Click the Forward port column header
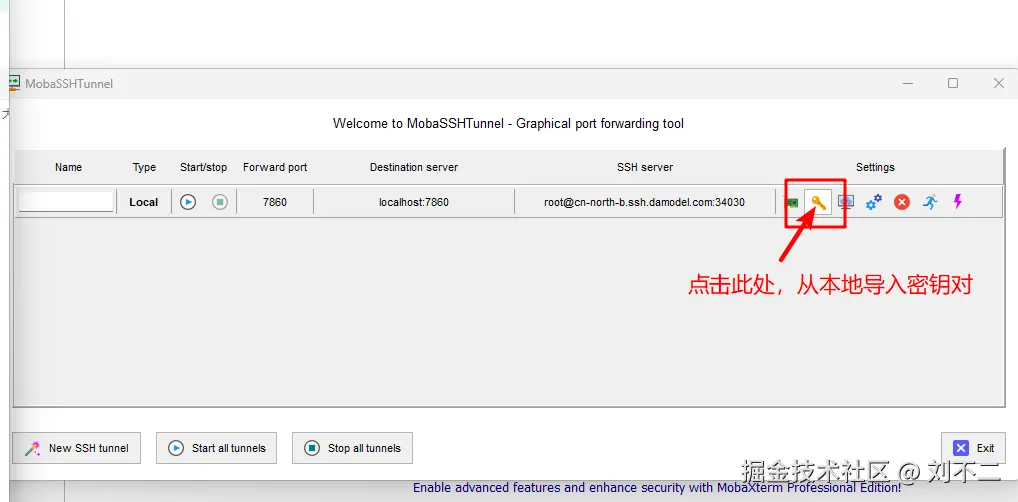Viewport: 1018px width, 502px height. (x=275, y=167)
